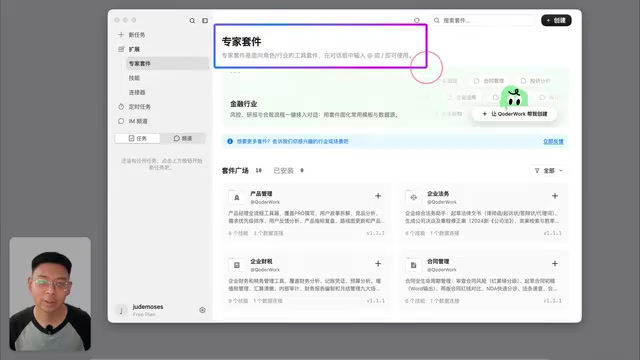Add the 企业财税 suite with plus

coord(378,264)
